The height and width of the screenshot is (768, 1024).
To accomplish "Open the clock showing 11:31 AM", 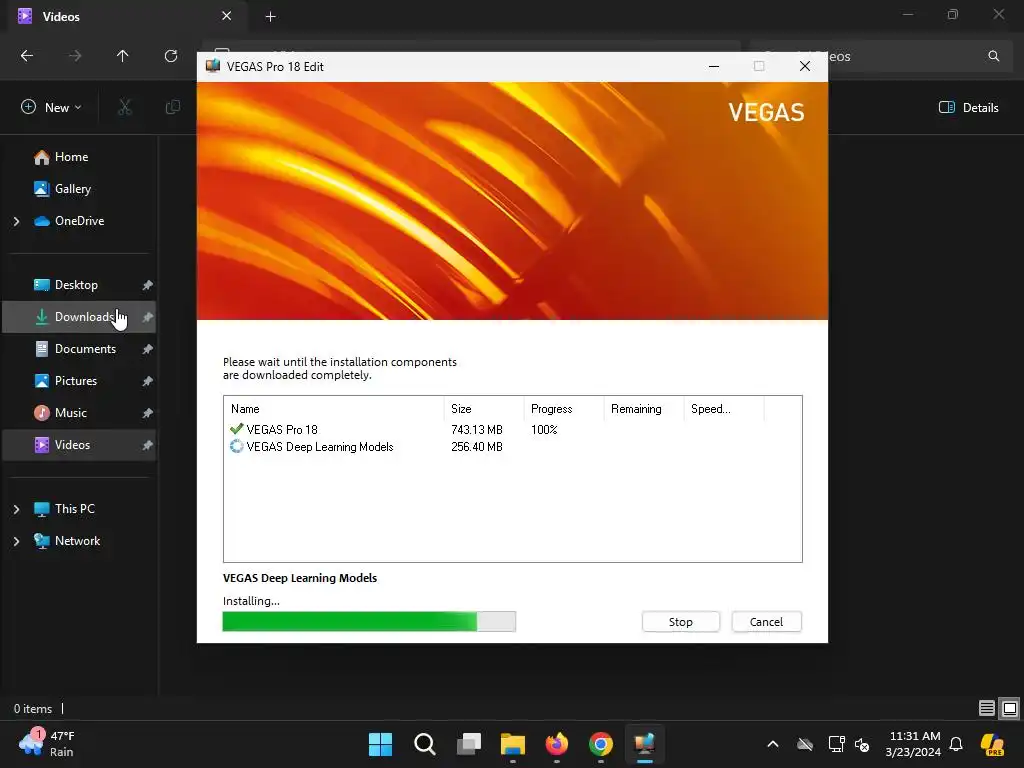I will point(913,744).
